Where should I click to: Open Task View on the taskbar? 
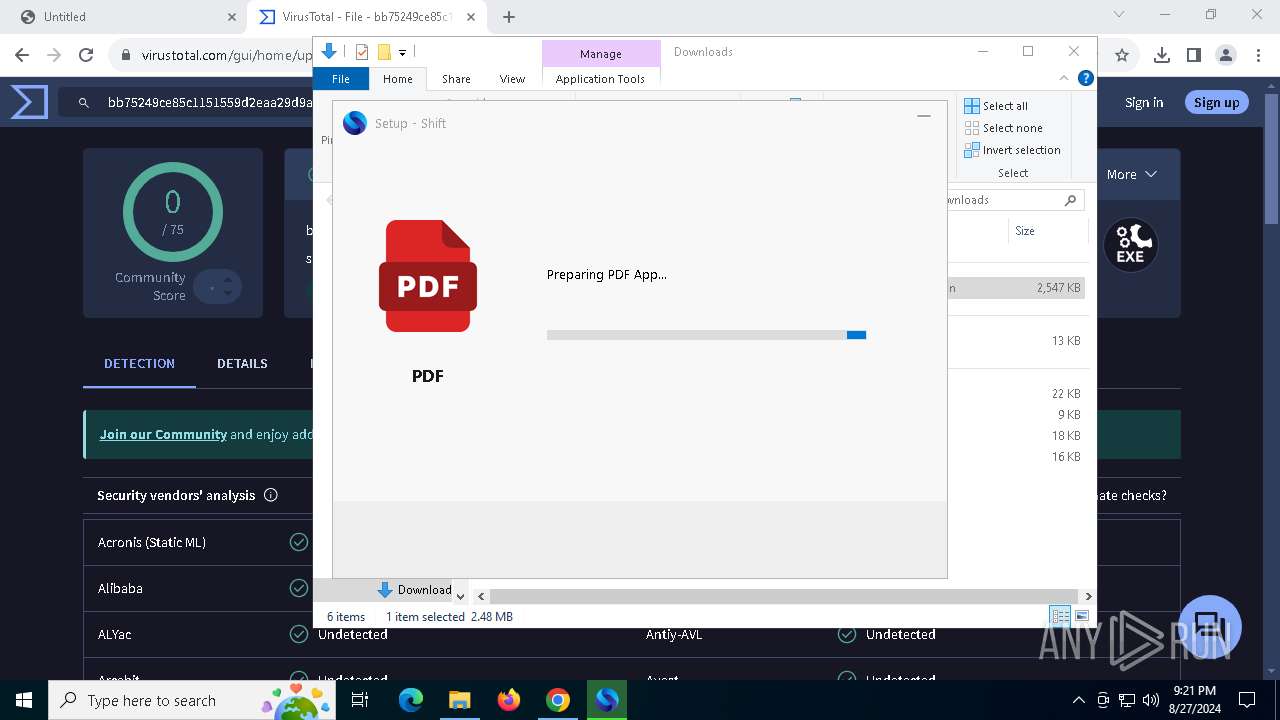[361, 700]
